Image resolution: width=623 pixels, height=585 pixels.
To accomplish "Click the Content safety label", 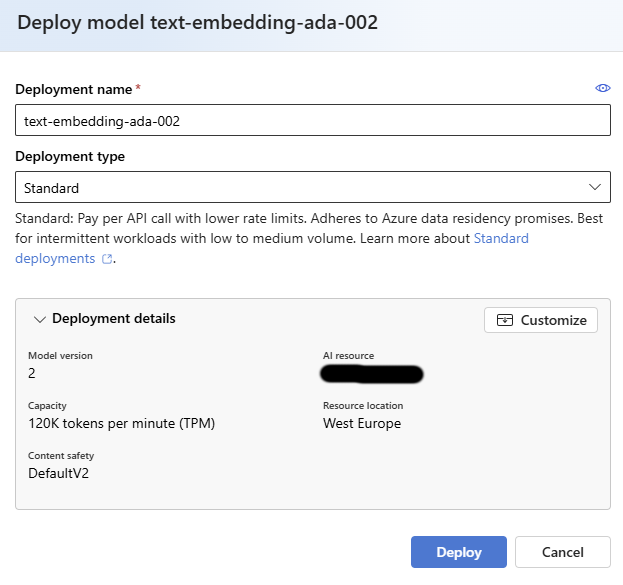I will pos(61,456).
